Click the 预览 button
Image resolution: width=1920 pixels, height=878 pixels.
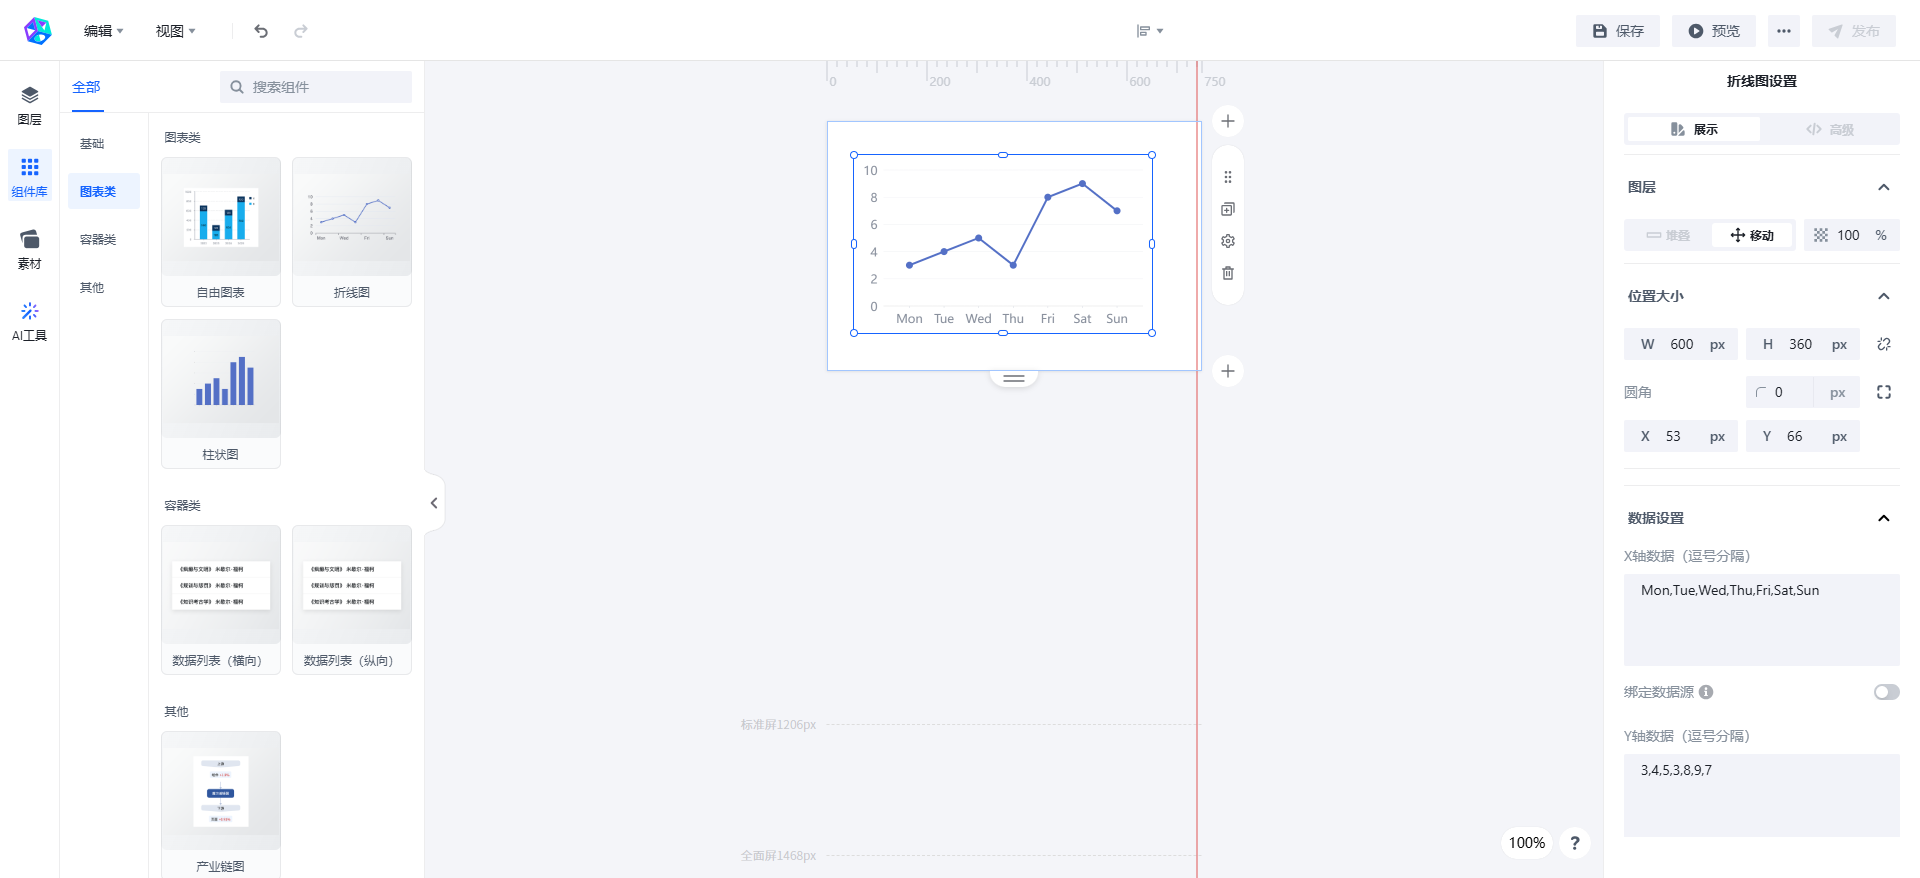point(1714,31)
